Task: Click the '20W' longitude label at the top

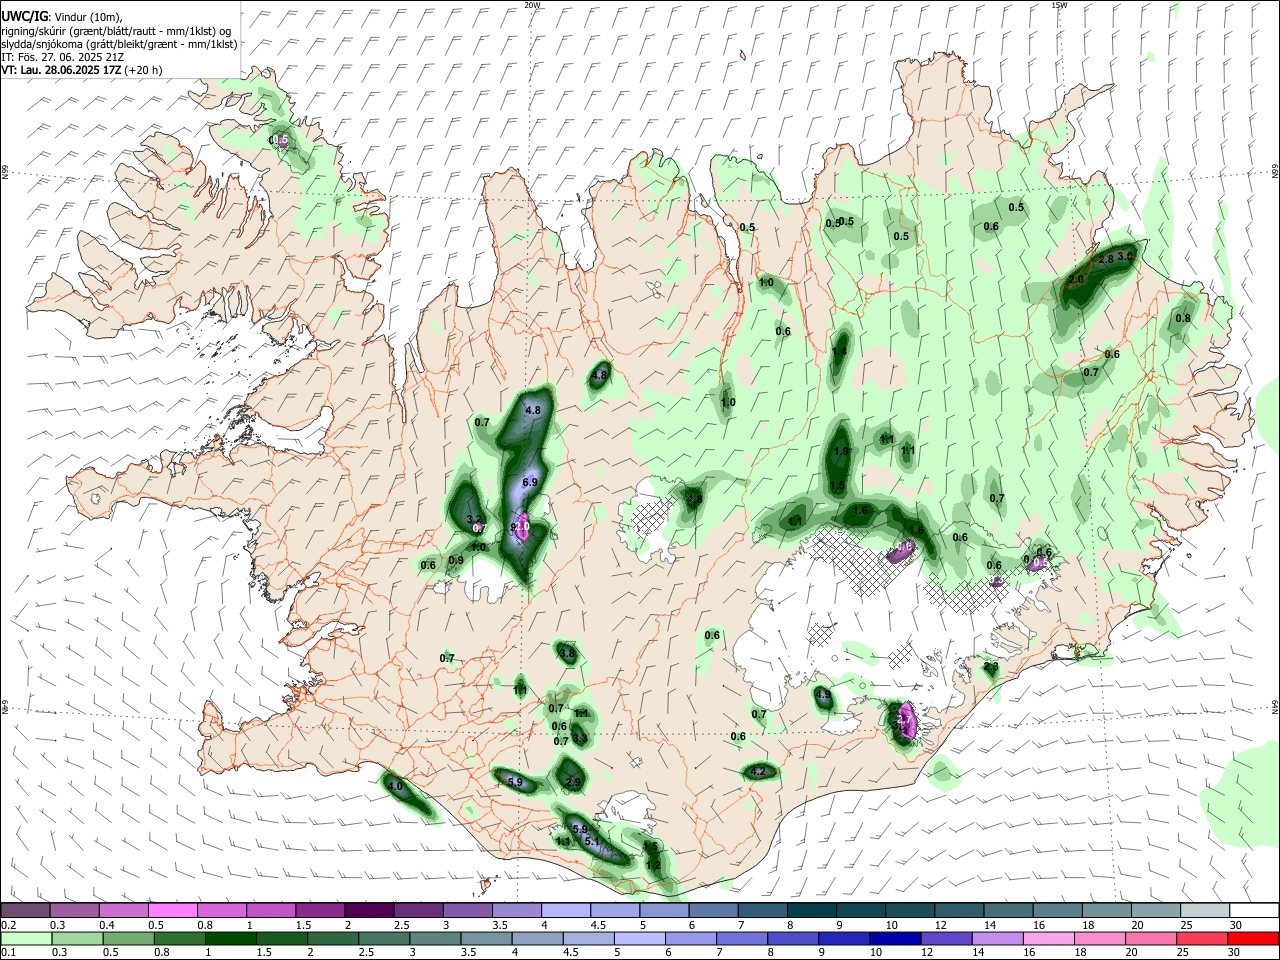Action: (532, 5)
